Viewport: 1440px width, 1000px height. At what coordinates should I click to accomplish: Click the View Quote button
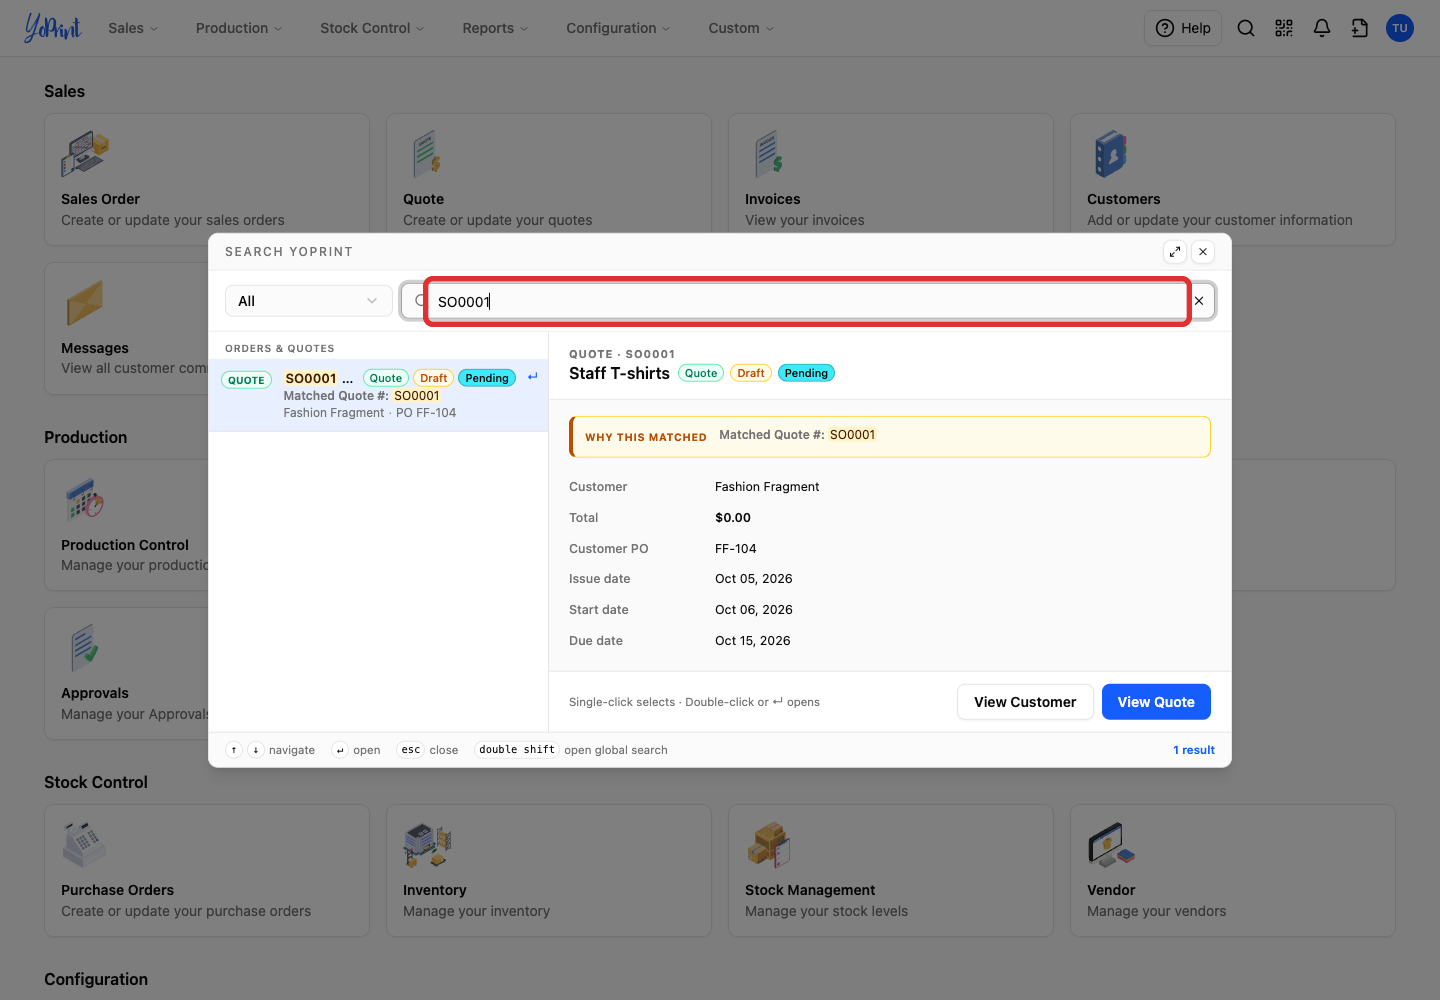1156,702
